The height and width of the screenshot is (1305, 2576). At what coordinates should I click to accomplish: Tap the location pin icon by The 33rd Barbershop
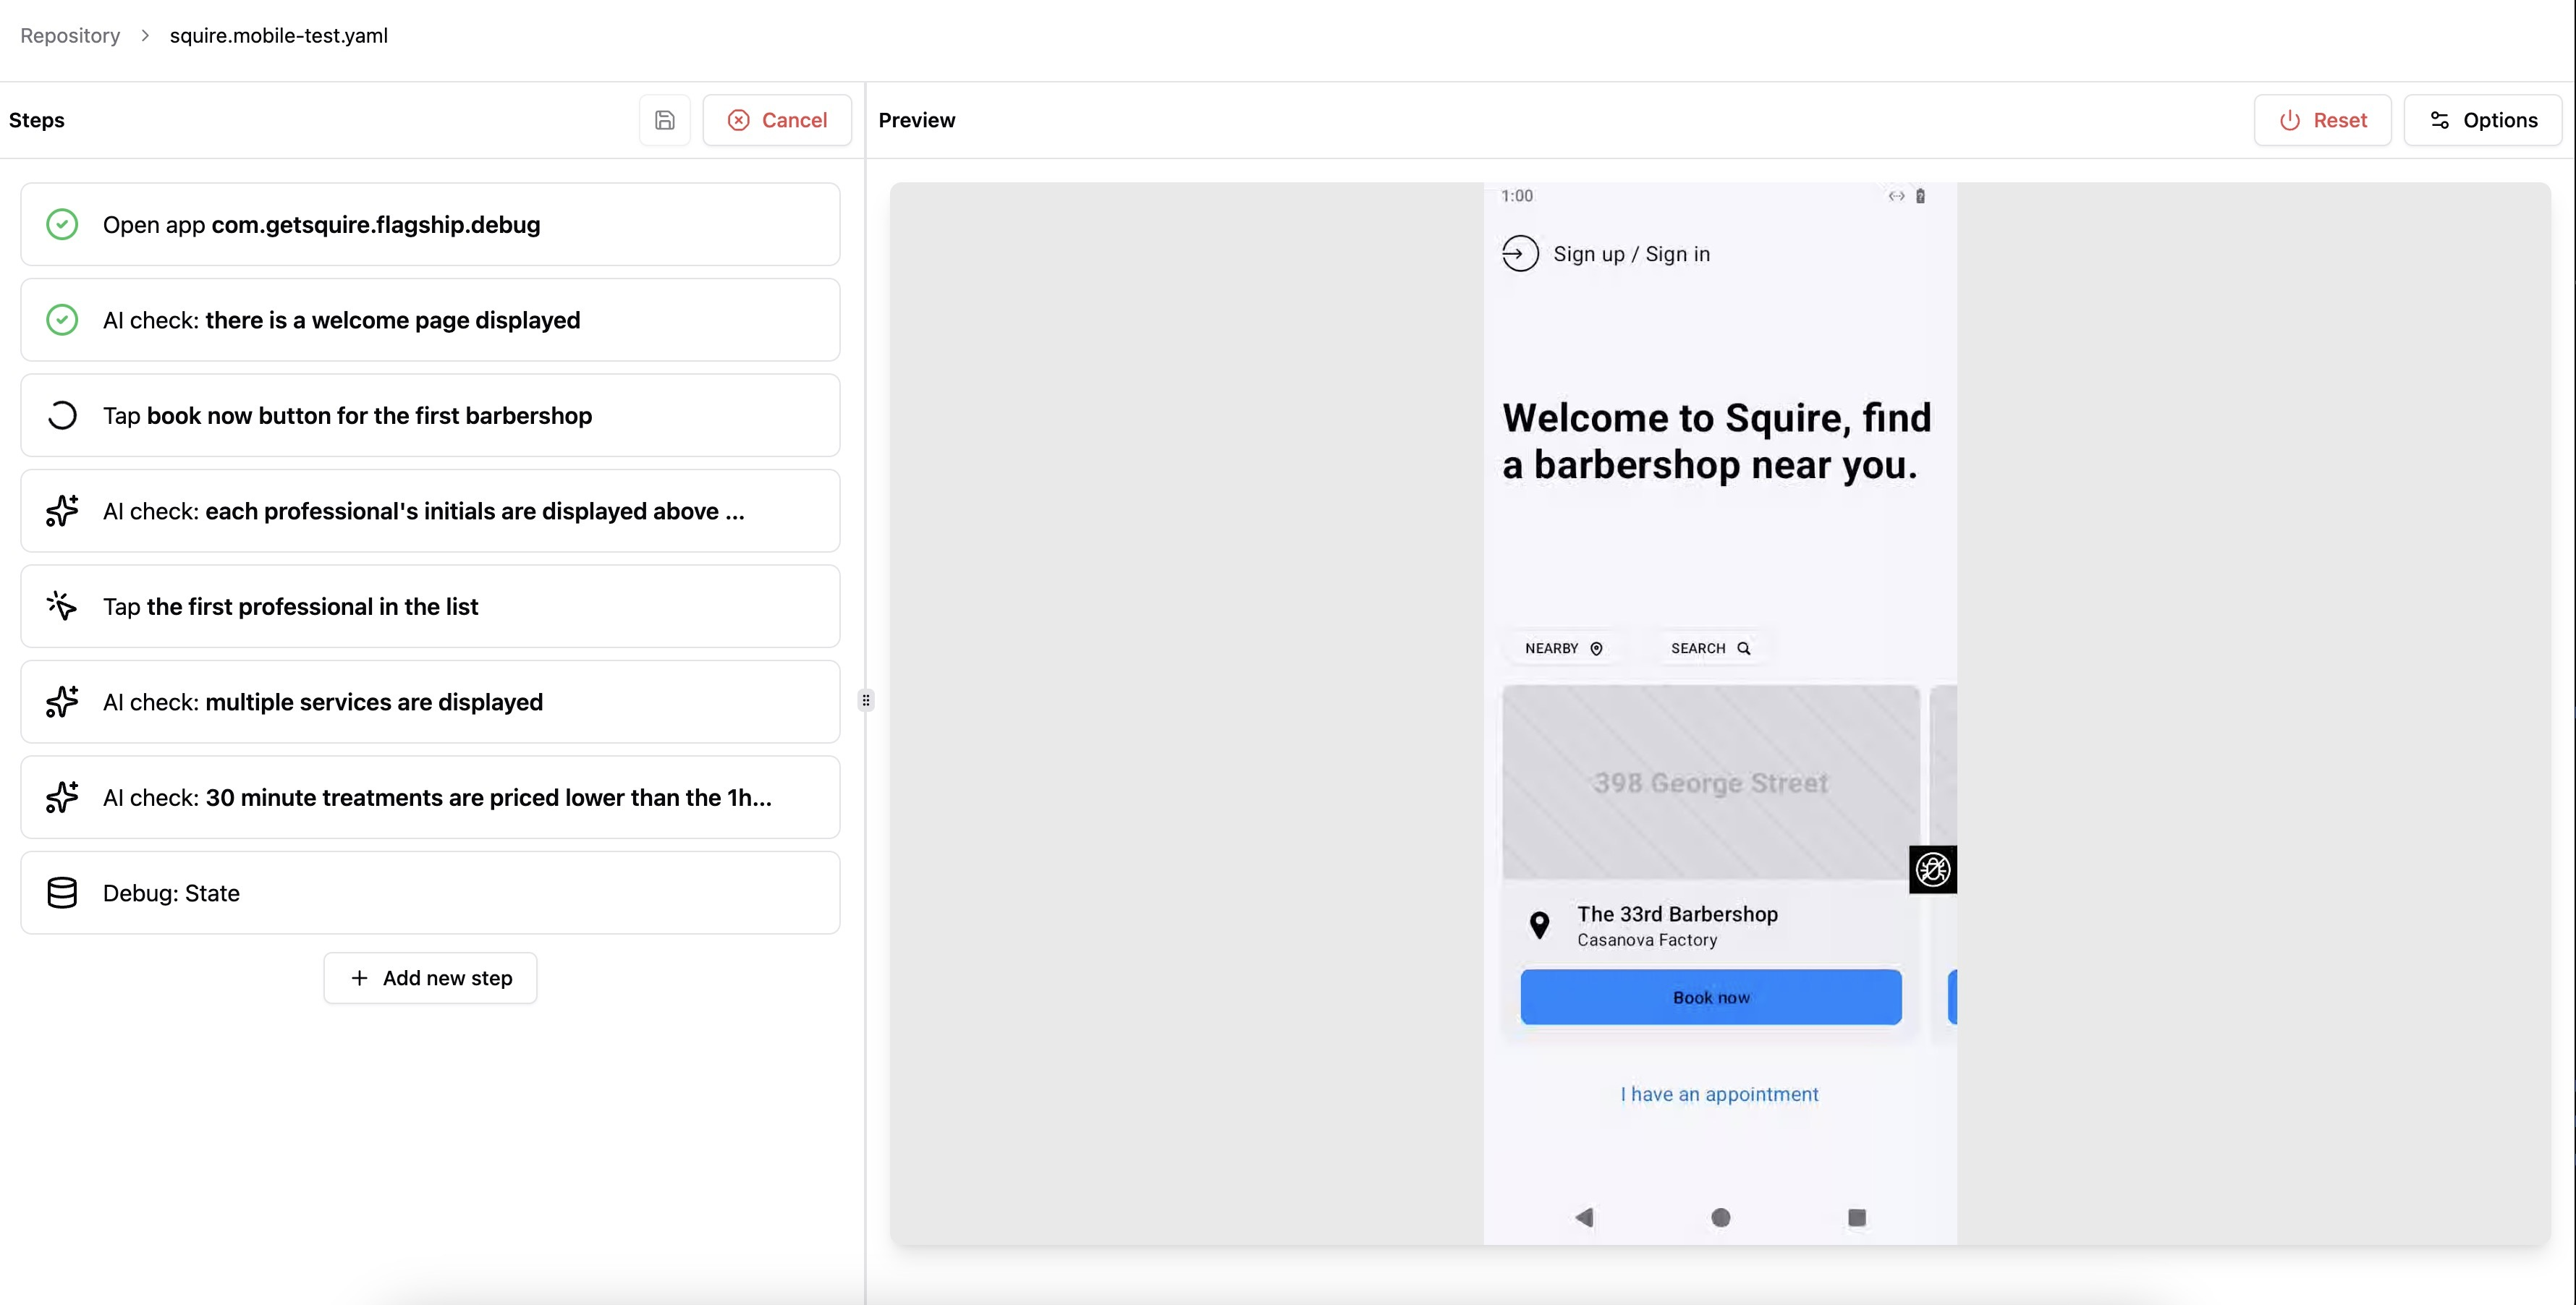(x=1540, y=925)
